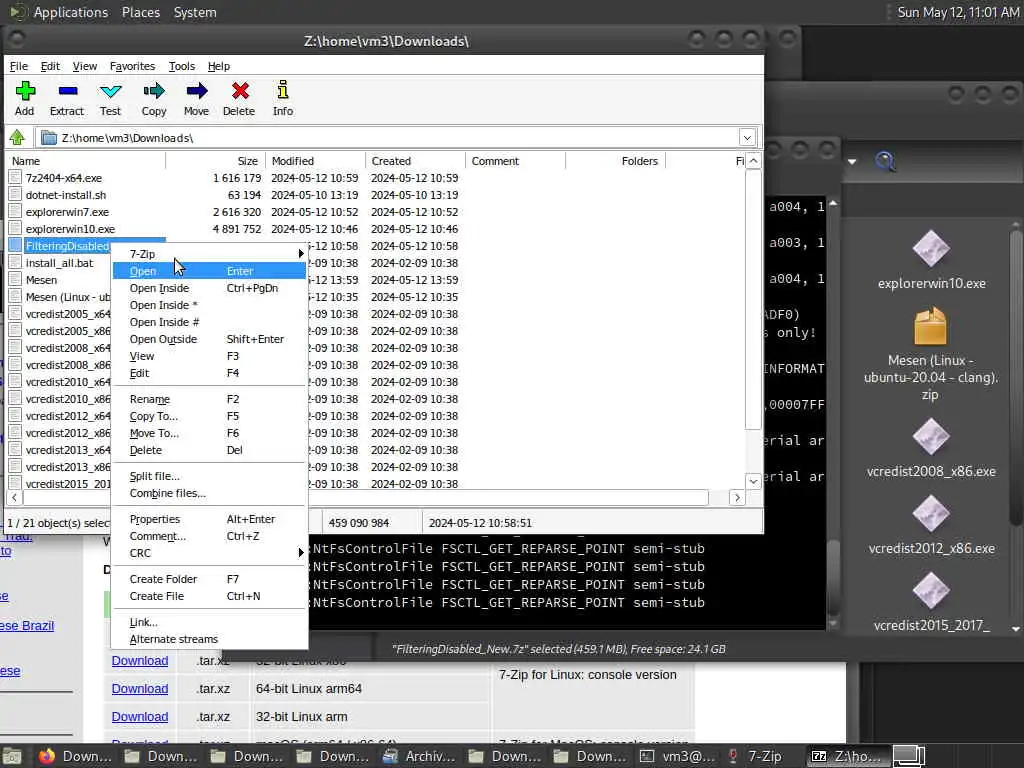This screenshot has width=1024, height=768.
Task: Click the Test toolbar icon
Action: click(110, 99)
